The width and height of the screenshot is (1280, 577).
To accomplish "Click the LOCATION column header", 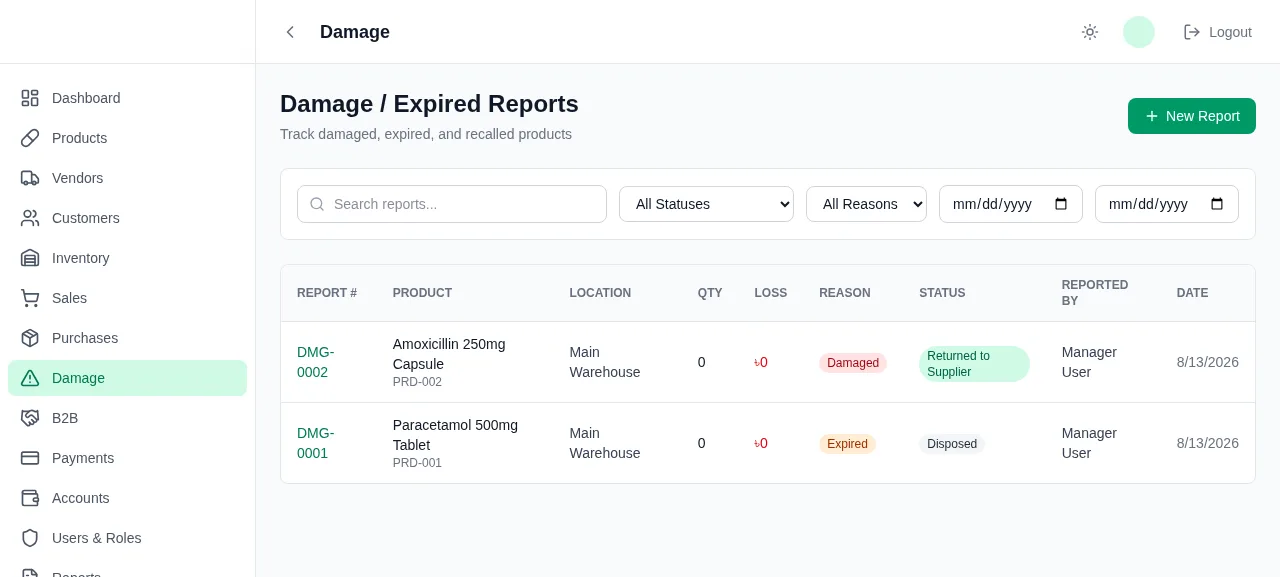I will tap(600, 293).
